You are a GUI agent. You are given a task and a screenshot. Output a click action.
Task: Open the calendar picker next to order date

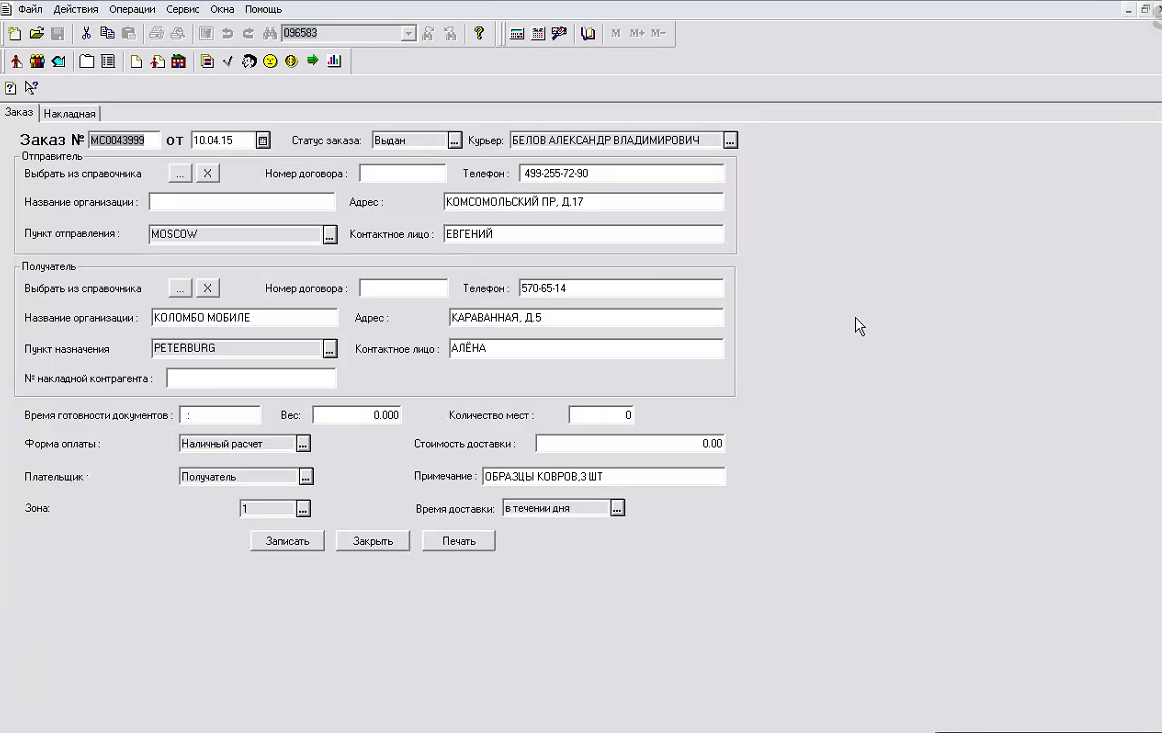tap(263, 141)
